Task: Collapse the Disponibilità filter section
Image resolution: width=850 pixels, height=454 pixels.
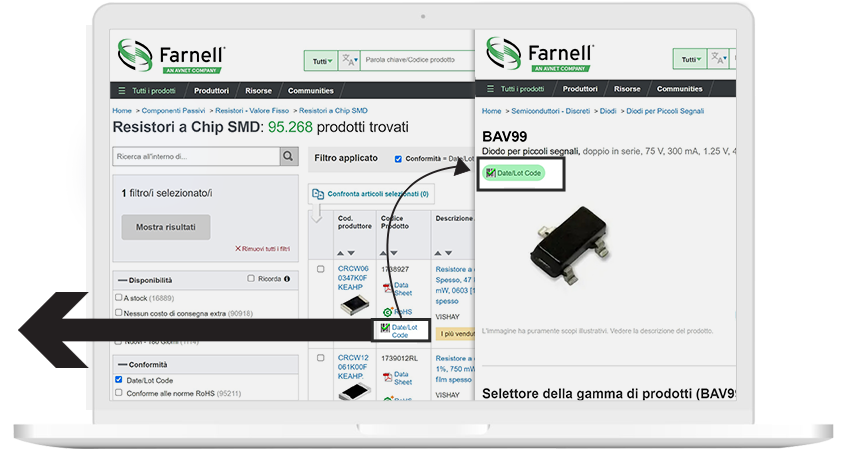Action: pos(123,280)
